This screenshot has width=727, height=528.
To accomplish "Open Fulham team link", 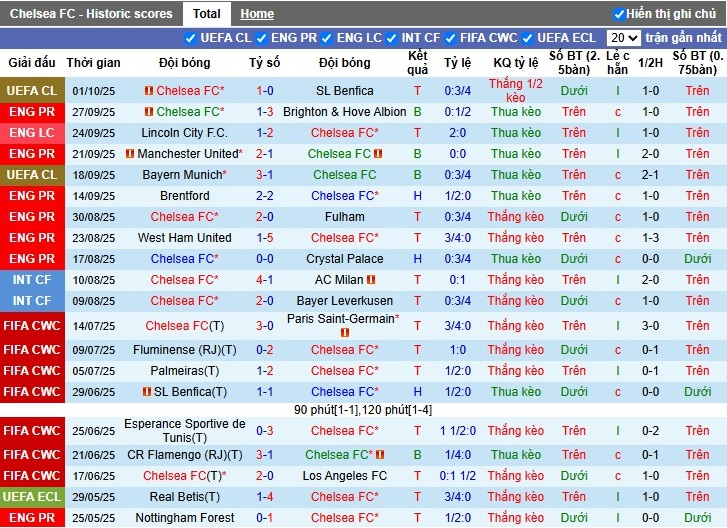I will [x=344, y=216].
